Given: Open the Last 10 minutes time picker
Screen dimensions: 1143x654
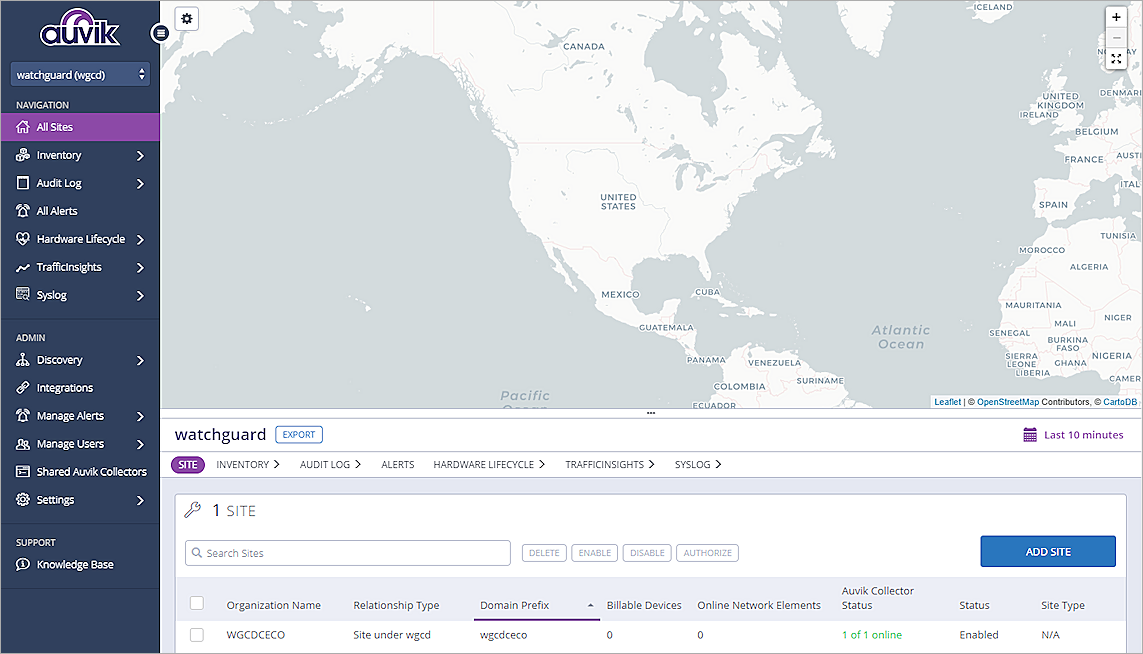Looking at the screenshot, I should pyautogui.click(x=1073, y=434).
